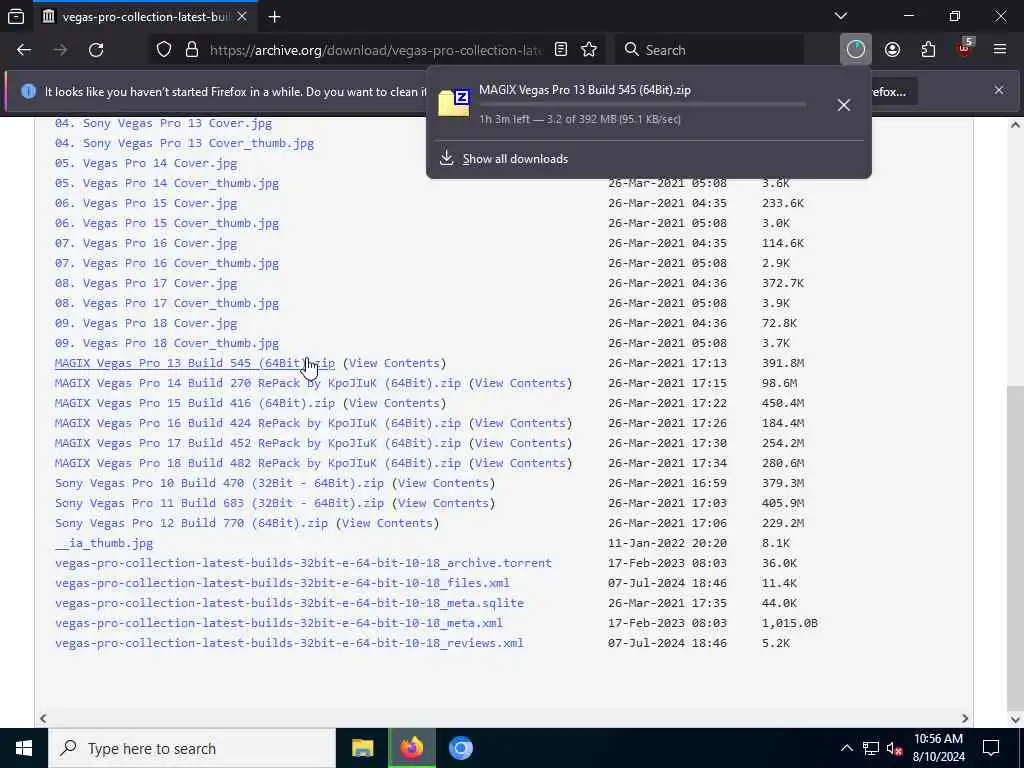Click the muted volume tray icon
The image size is (1024, 768).
pyautogui.click(x=895, y=748)
